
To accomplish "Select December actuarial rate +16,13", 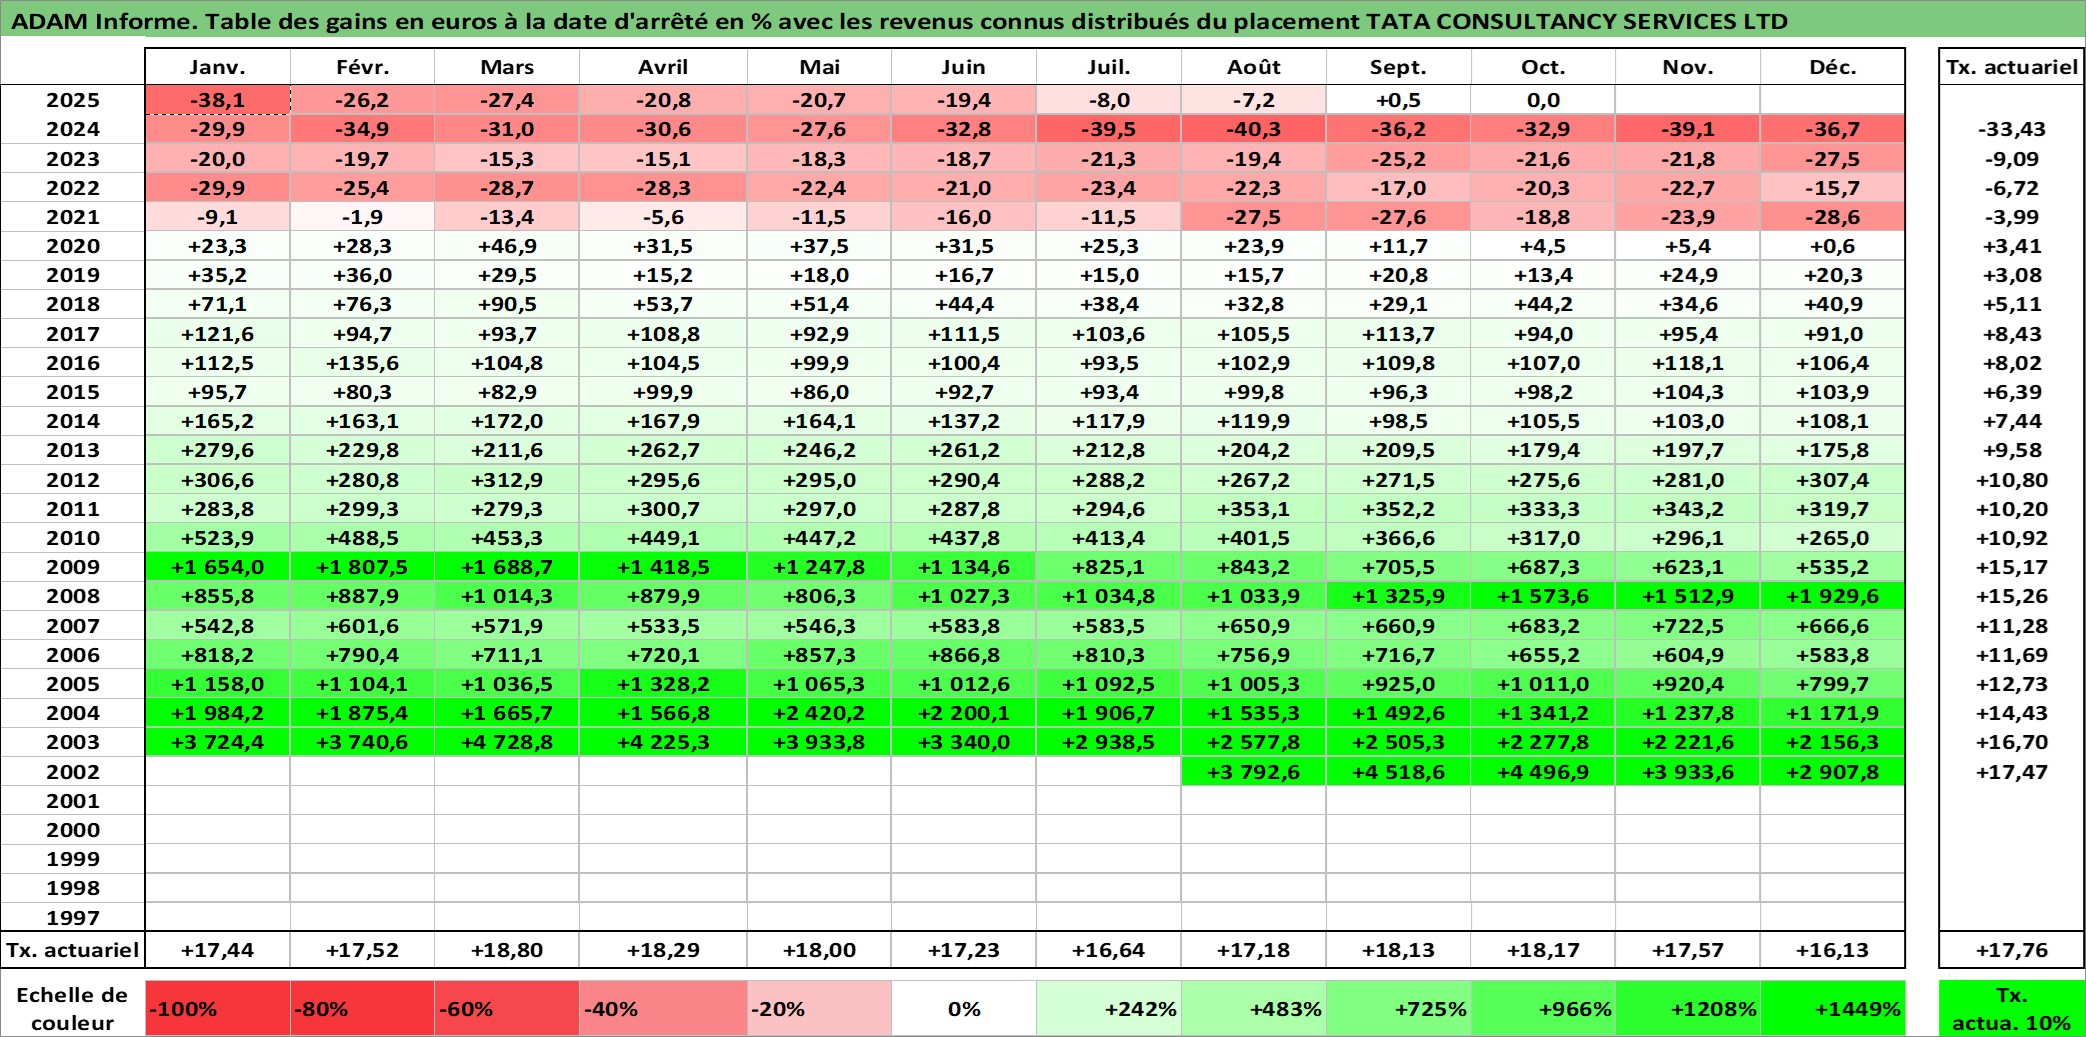I will pyautogui.click(x=1833, y=950).
